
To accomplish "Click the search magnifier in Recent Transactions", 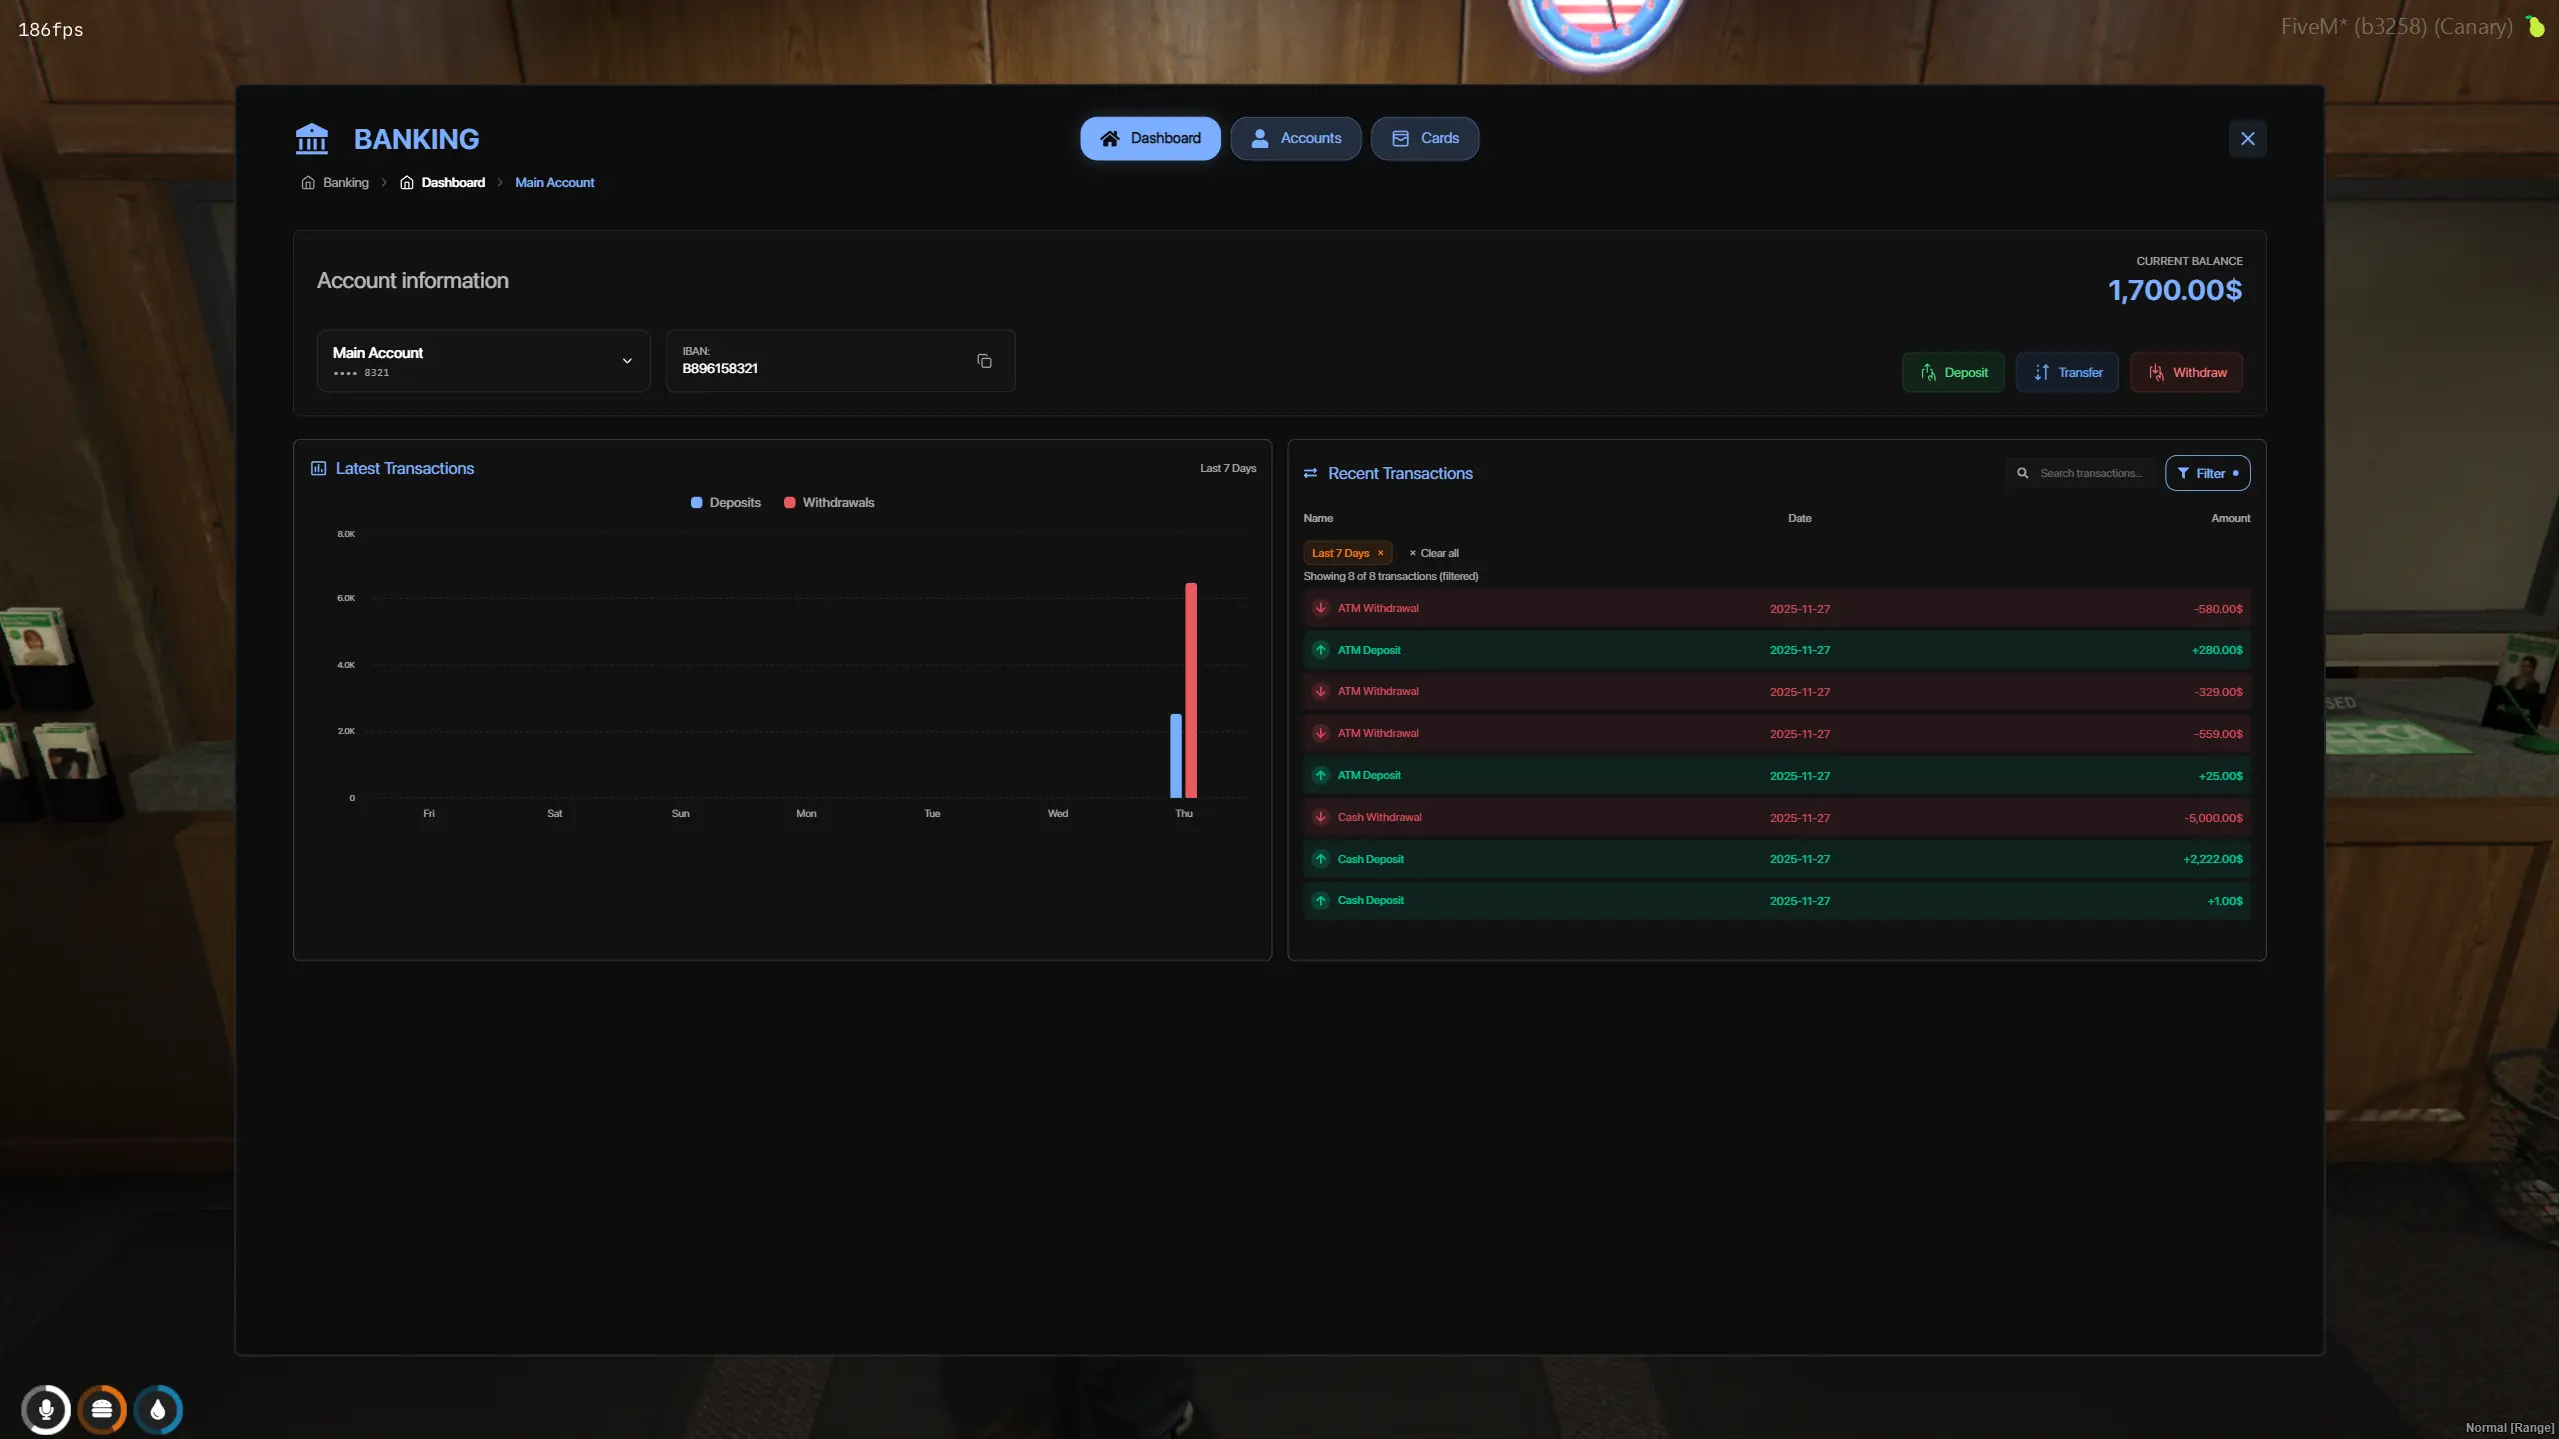I will [x=2020, y=472].
